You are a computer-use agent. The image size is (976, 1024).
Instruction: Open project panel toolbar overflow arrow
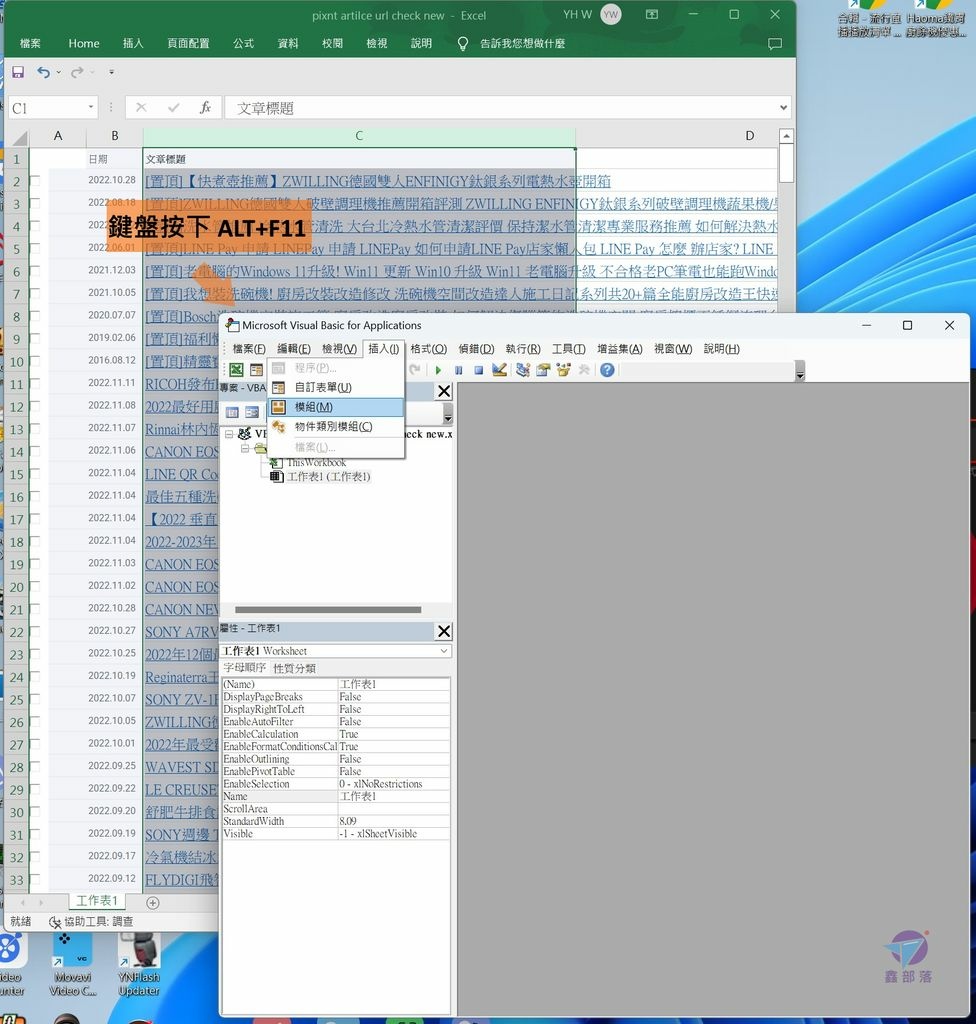[447, 414]
